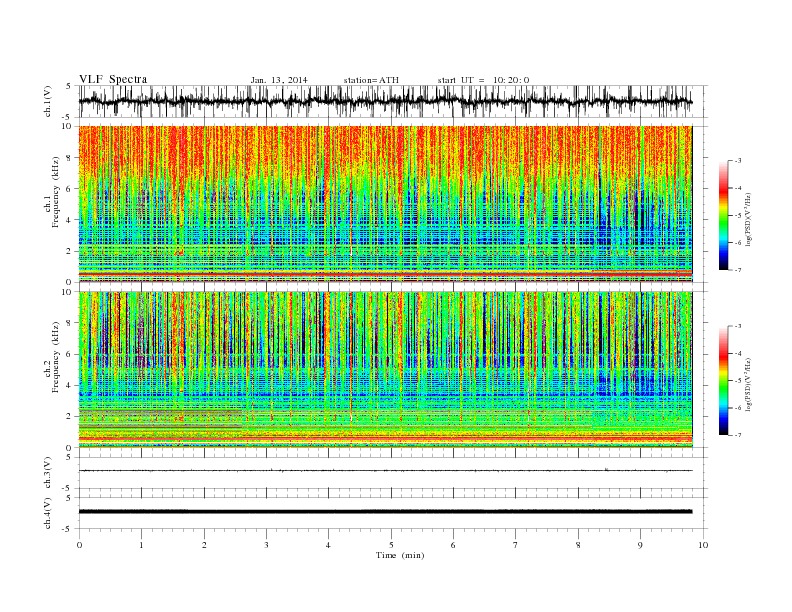792x612 pixels.
Task: Click the ch.1 voltage waveform trace panel
Action: click(x=392, y=101)
